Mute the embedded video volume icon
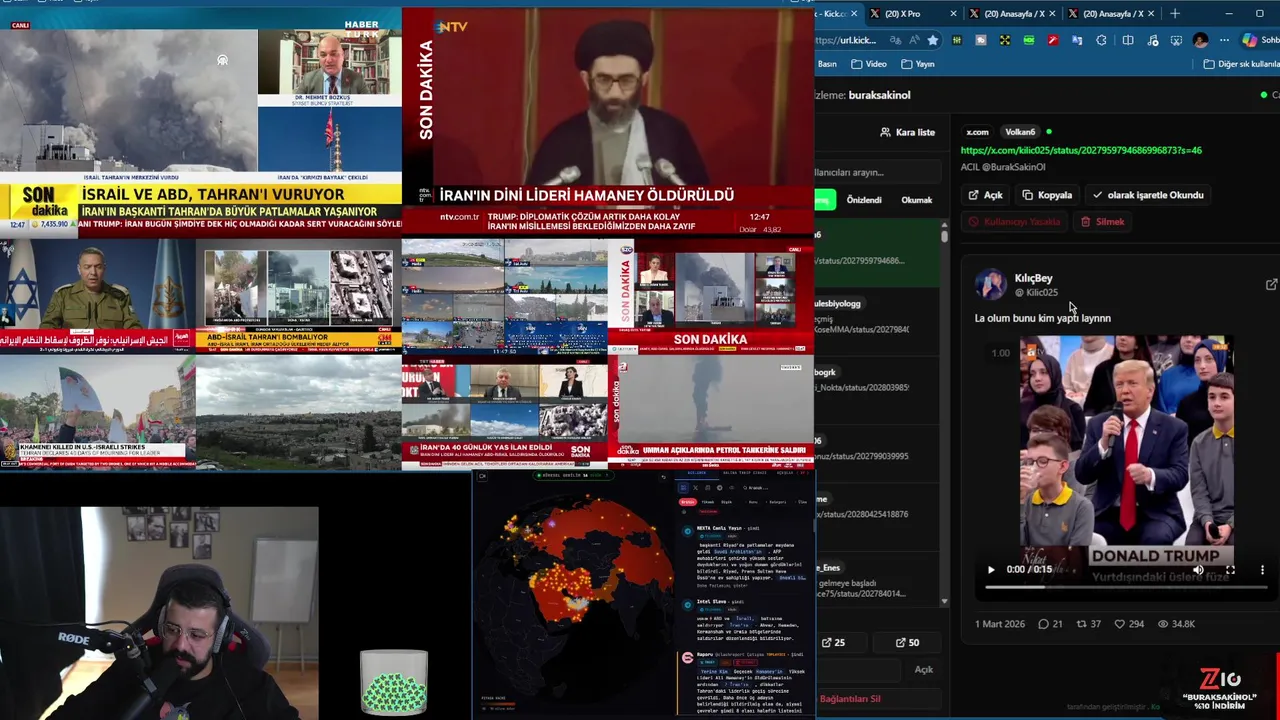The image size is (1280, 720). (x=1198, y=570)
